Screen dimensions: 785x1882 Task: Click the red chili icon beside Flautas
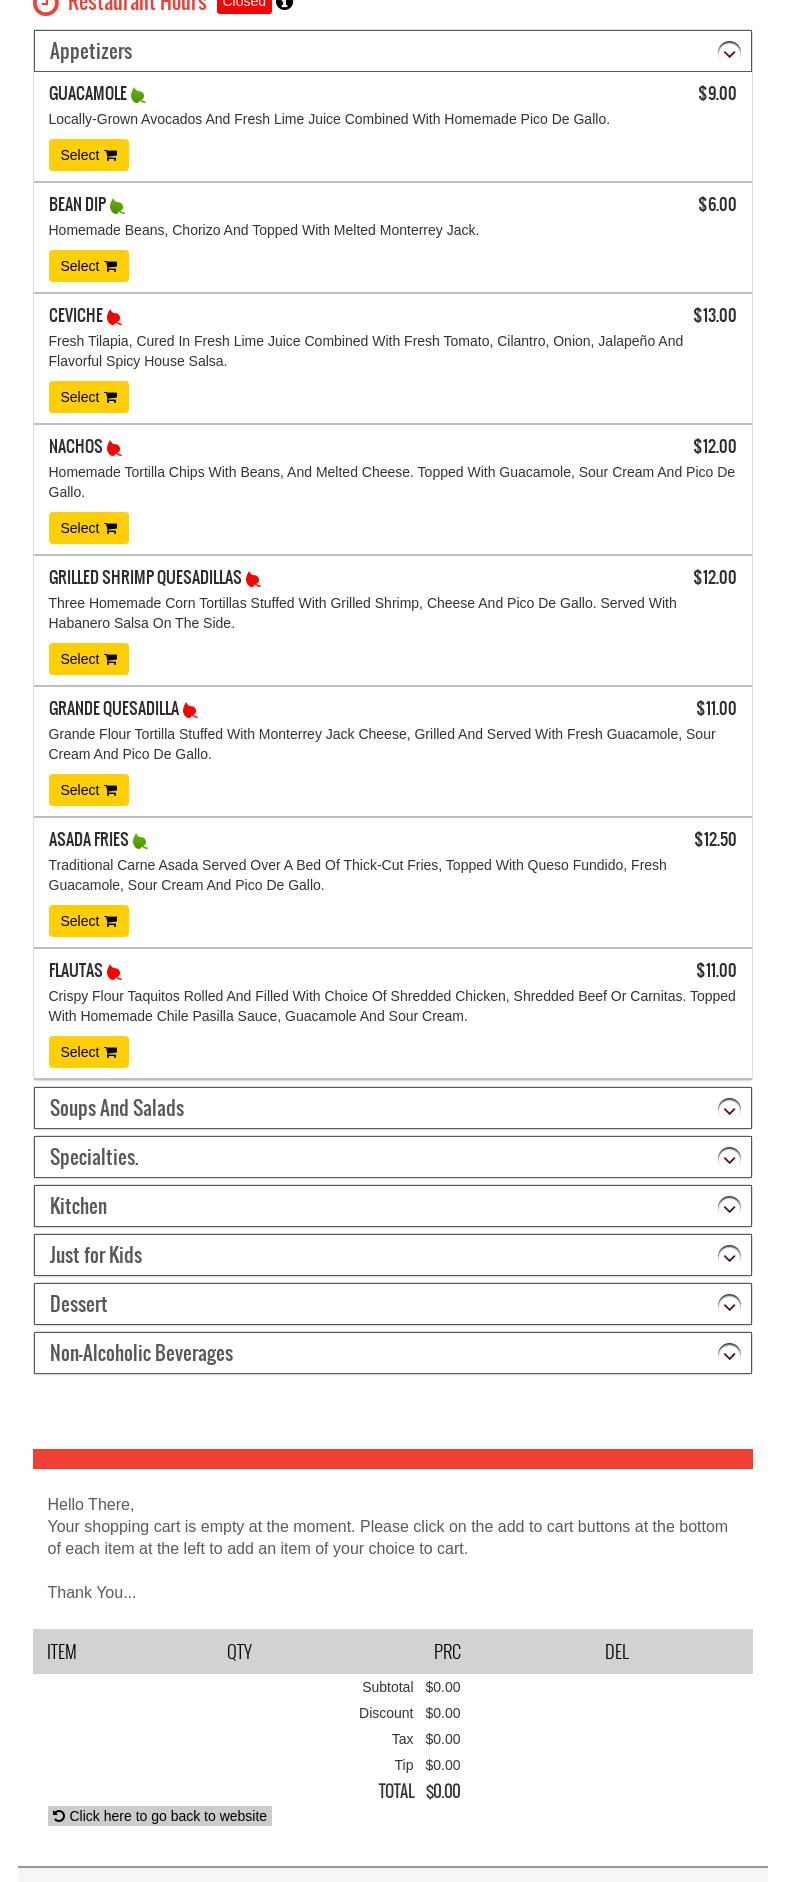point(114,973)
